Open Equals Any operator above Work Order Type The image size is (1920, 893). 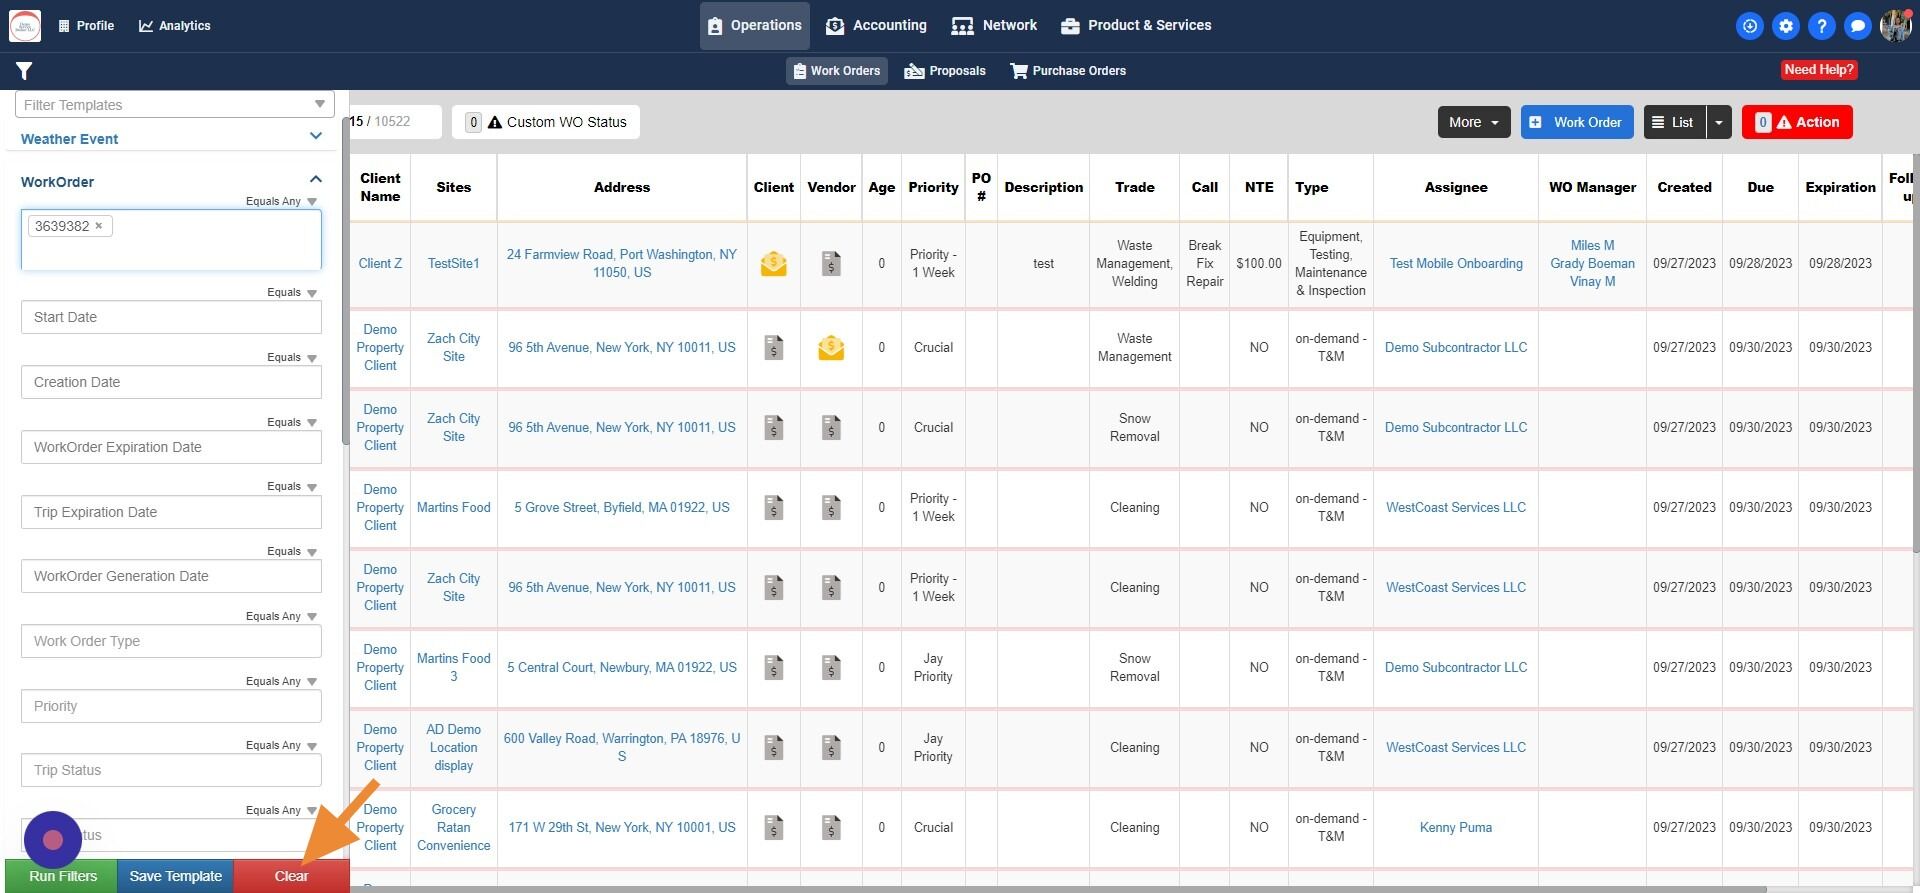[281, 616]
